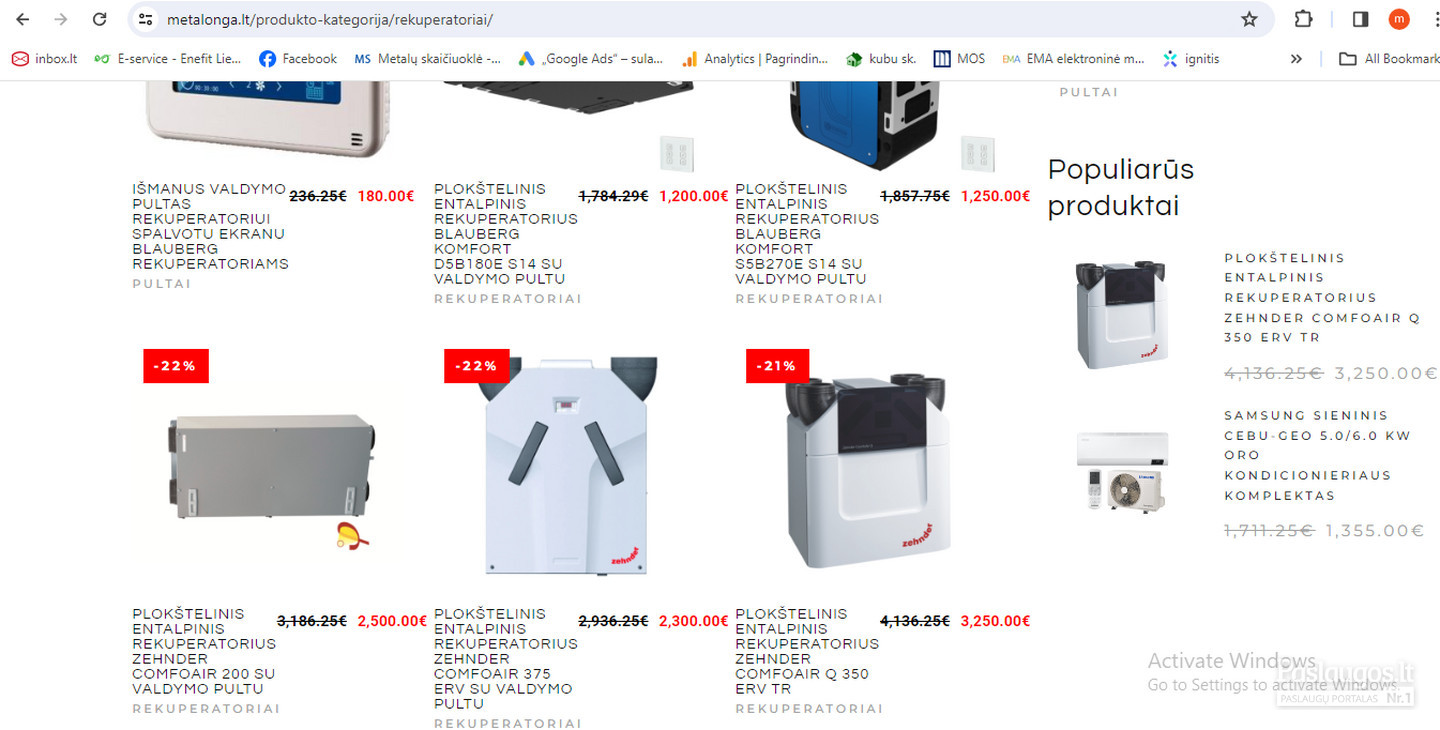Open the Samsung Cebu-Geo air conditioner thumbnail
Image resolution: width=1440 pixels, height=730 pixels.
1123,471
